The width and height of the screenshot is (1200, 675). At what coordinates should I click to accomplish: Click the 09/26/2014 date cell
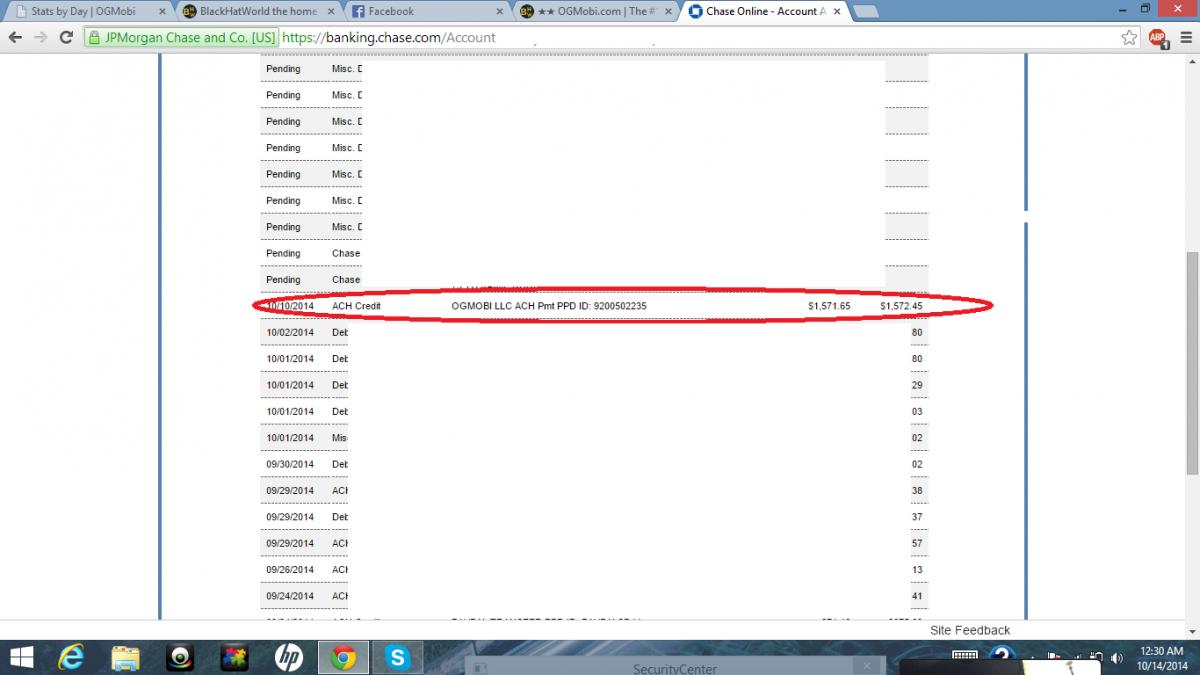(290, 570)
